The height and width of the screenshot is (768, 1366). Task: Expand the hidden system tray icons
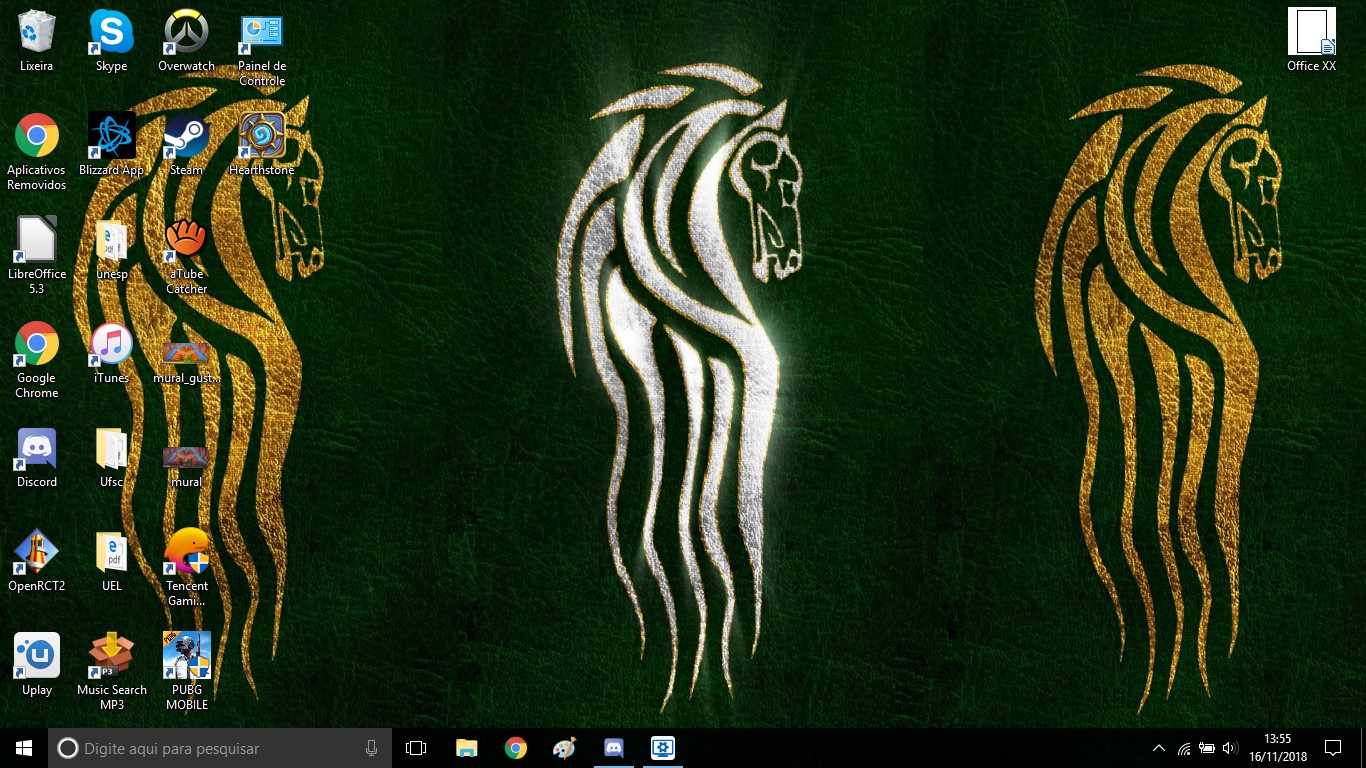pyautogui.click(x=1159, y=748)
